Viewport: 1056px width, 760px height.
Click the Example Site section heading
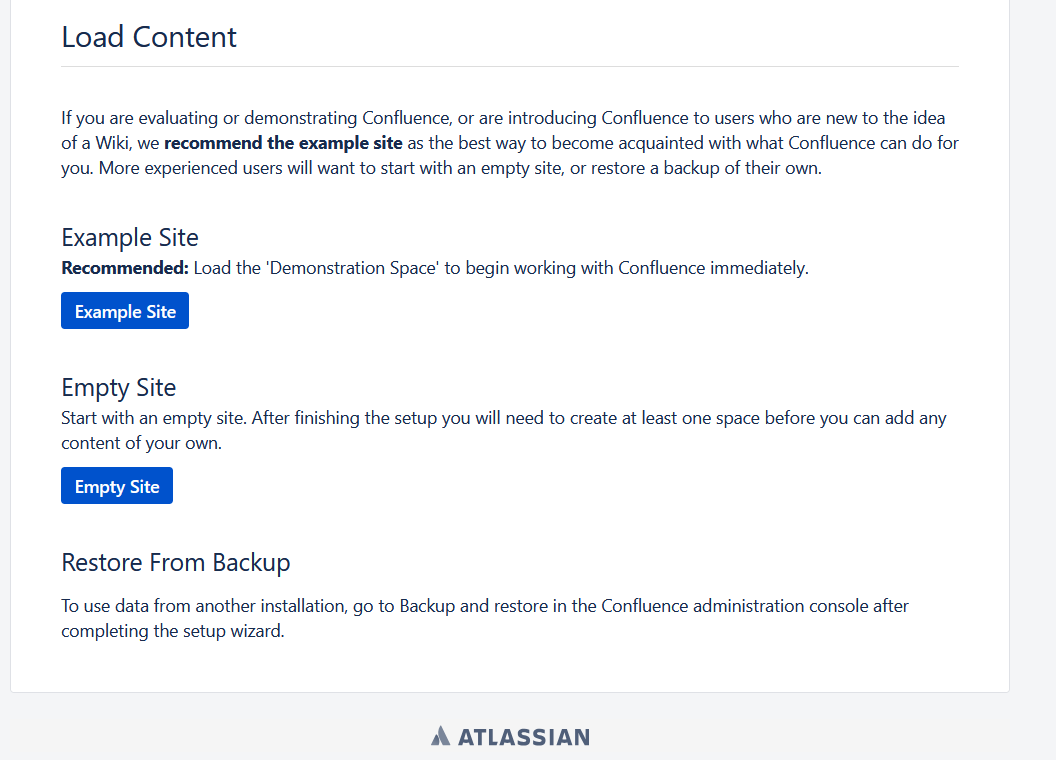click(x=130, y=237)
